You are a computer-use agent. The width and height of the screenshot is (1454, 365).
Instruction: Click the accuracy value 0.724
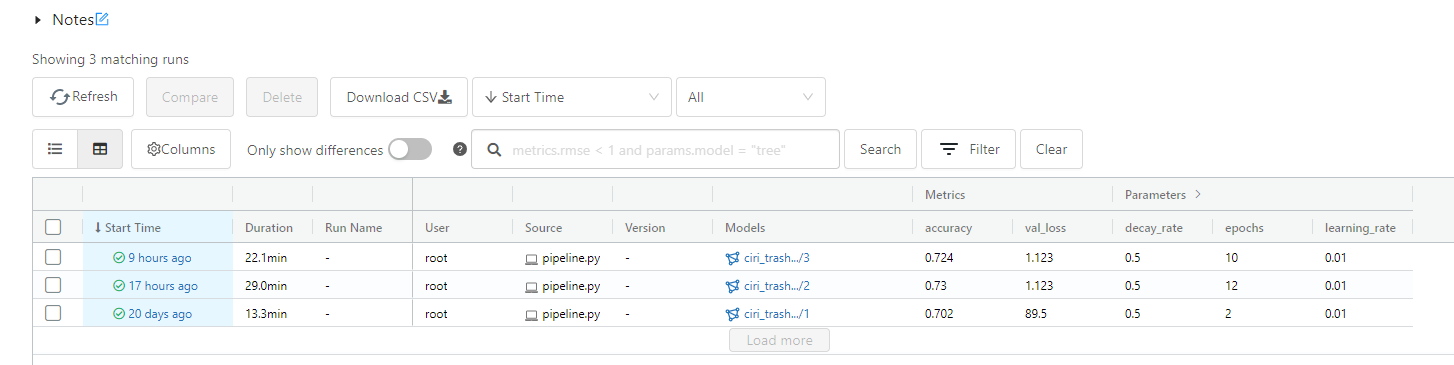click(939, 258)
